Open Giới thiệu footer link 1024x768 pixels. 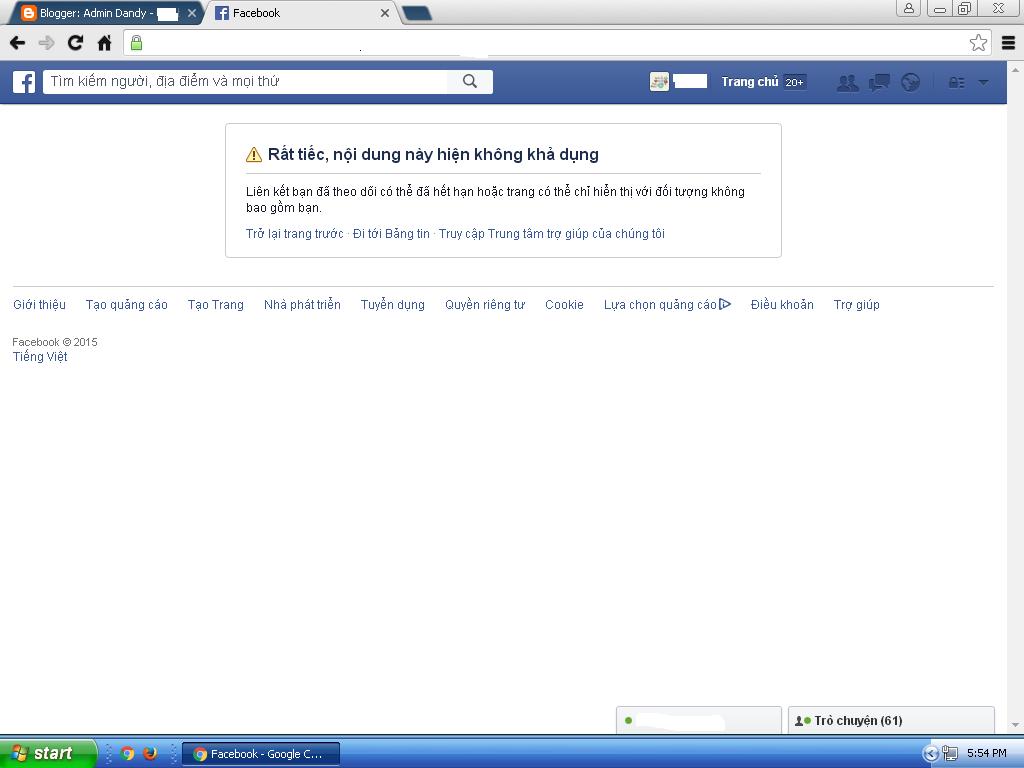tap(39, 305)
